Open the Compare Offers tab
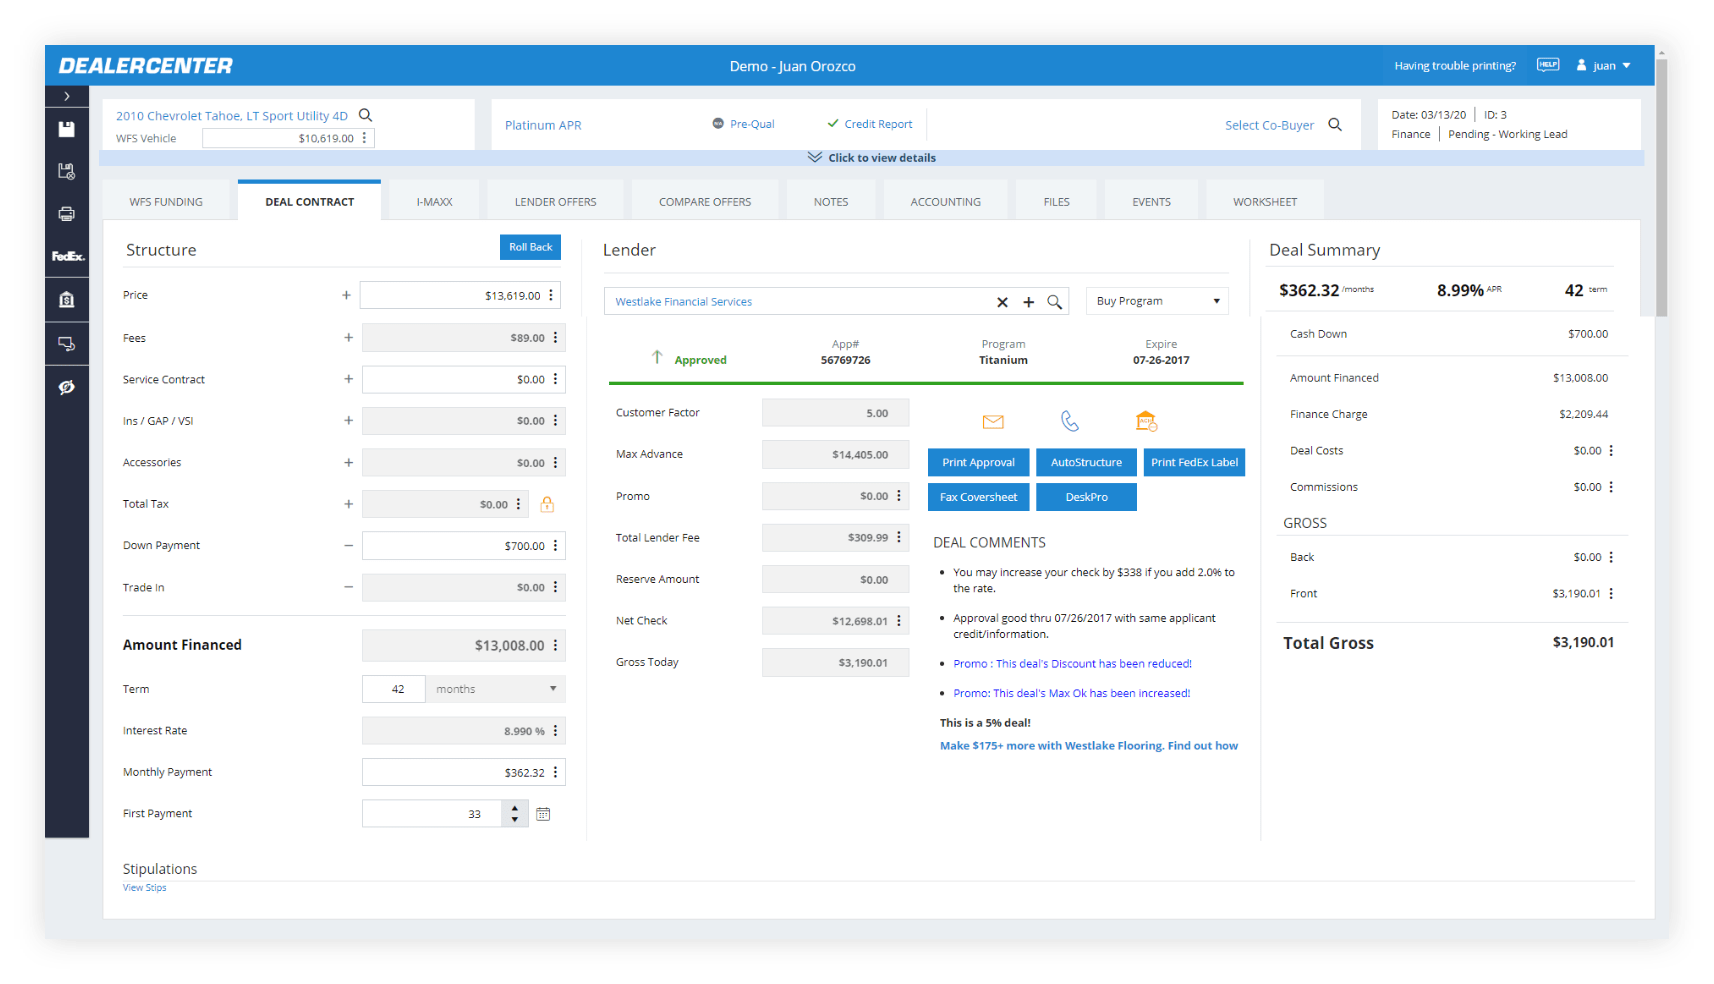 704,202
